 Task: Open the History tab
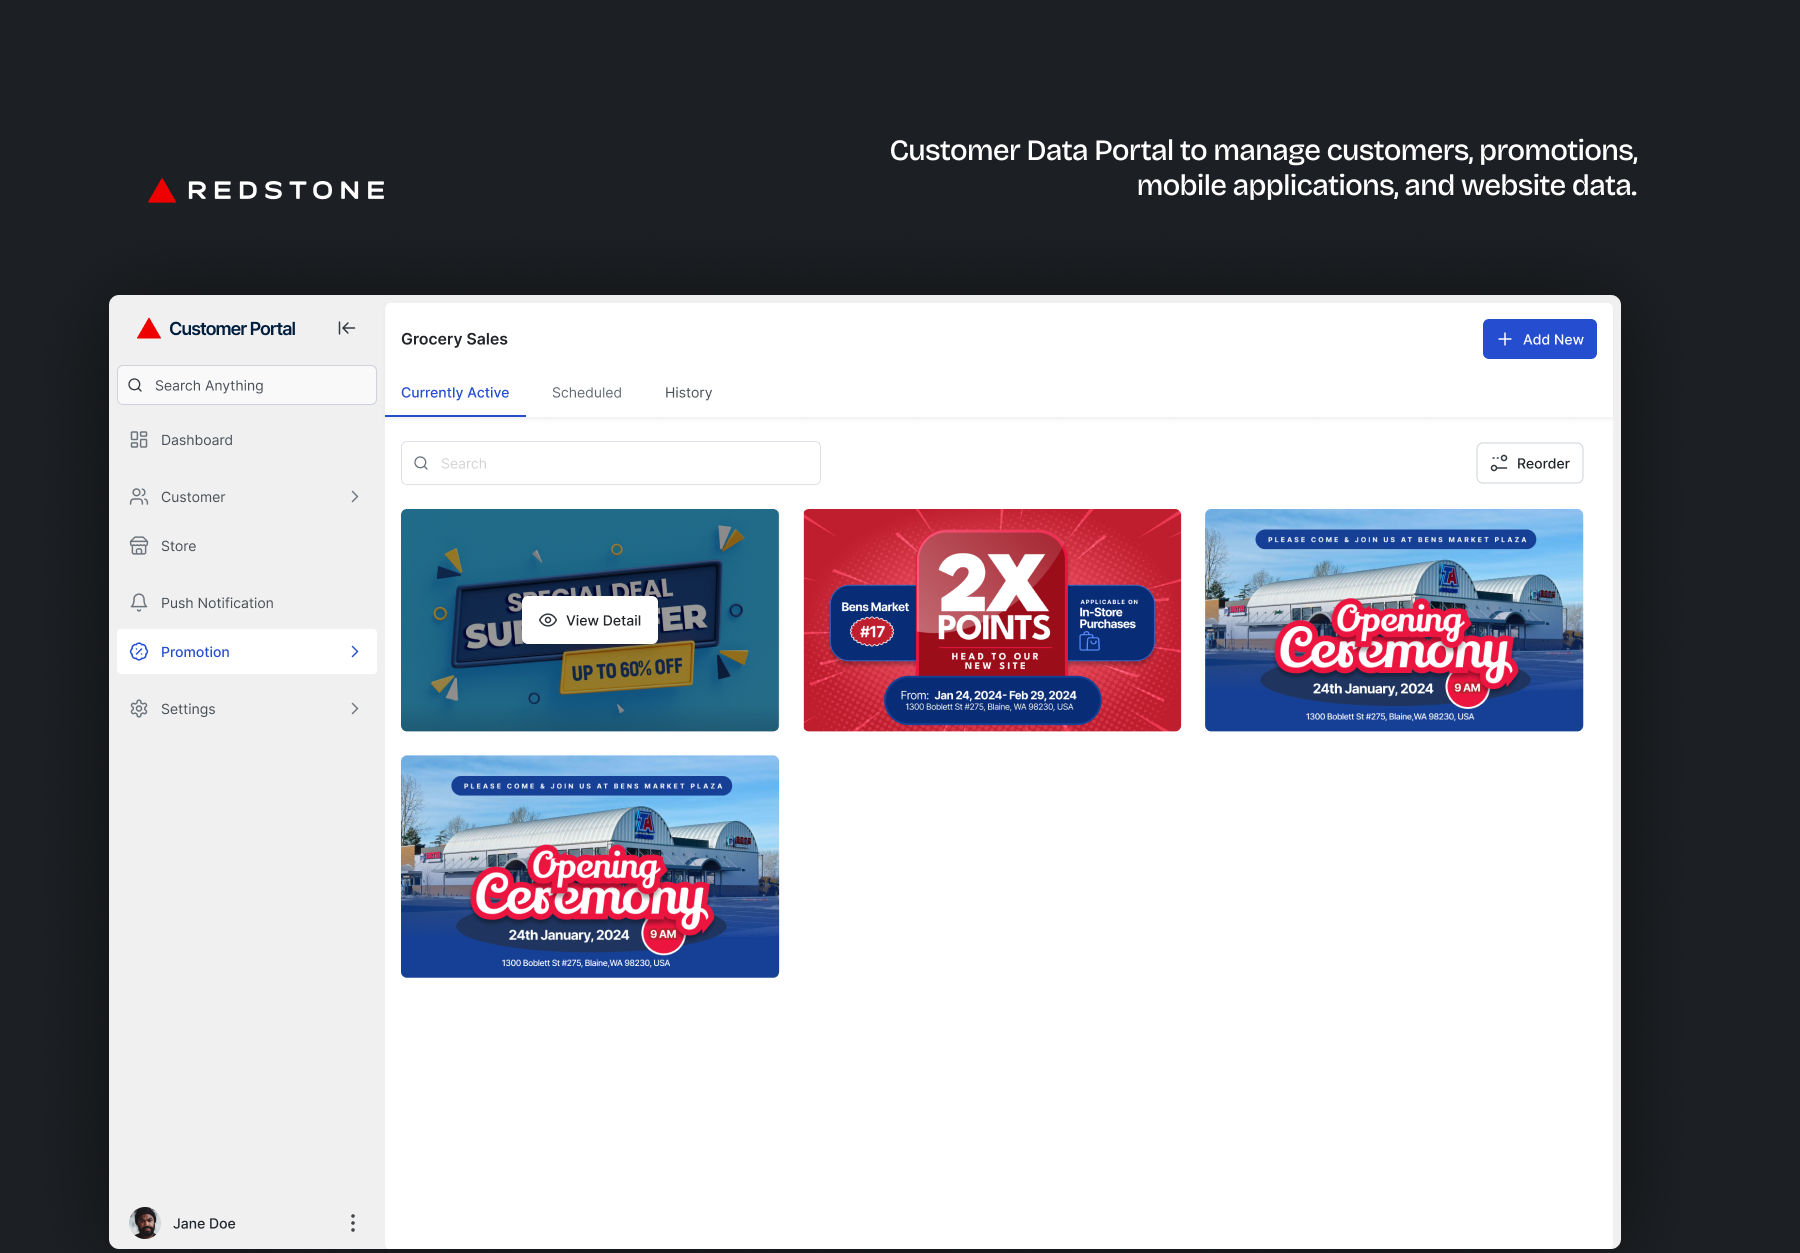pos(689,393)
